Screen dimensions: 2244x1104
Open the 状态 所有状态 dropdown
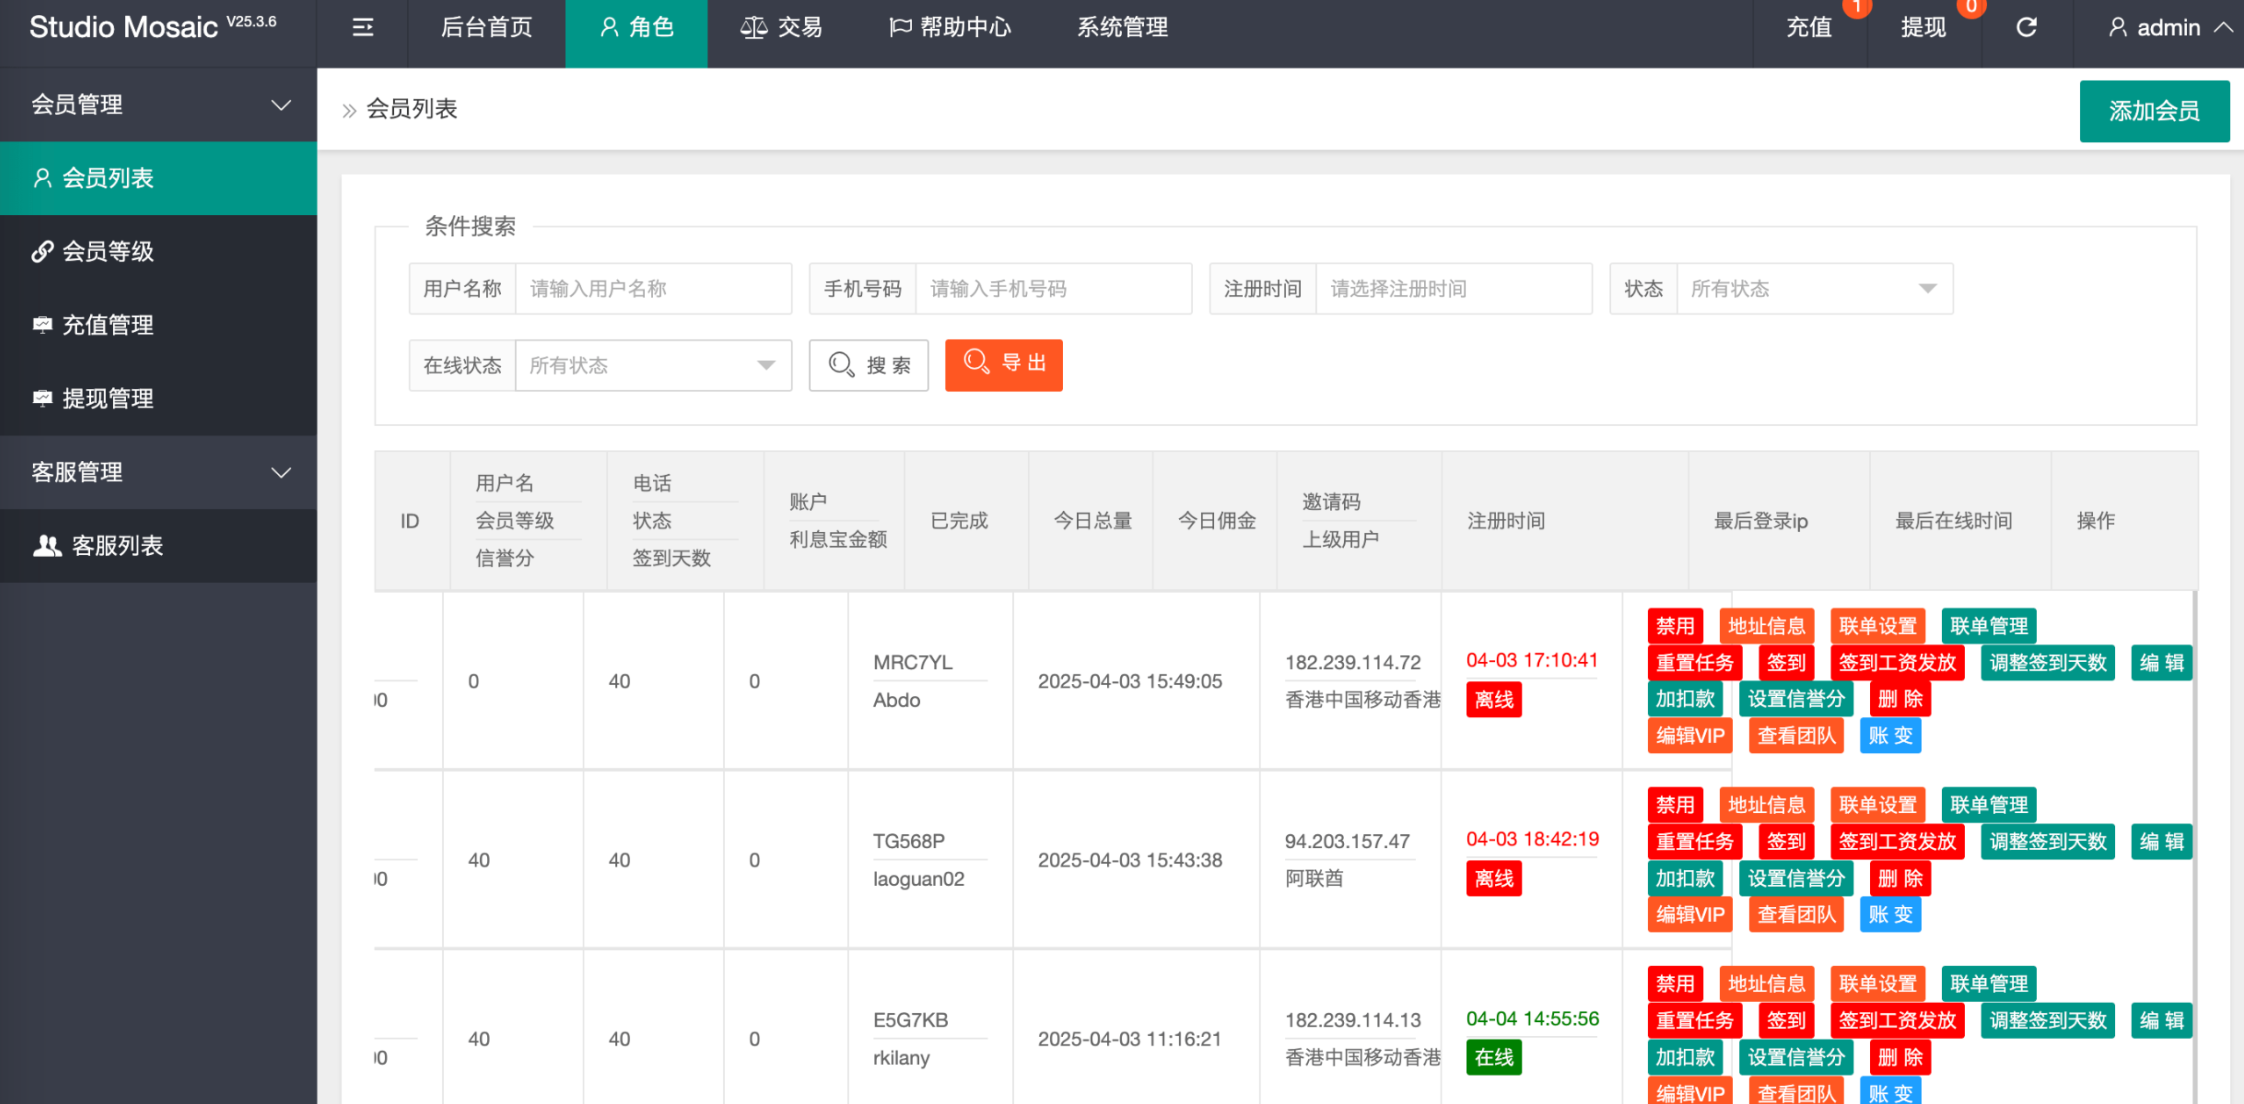[1813, 289]
